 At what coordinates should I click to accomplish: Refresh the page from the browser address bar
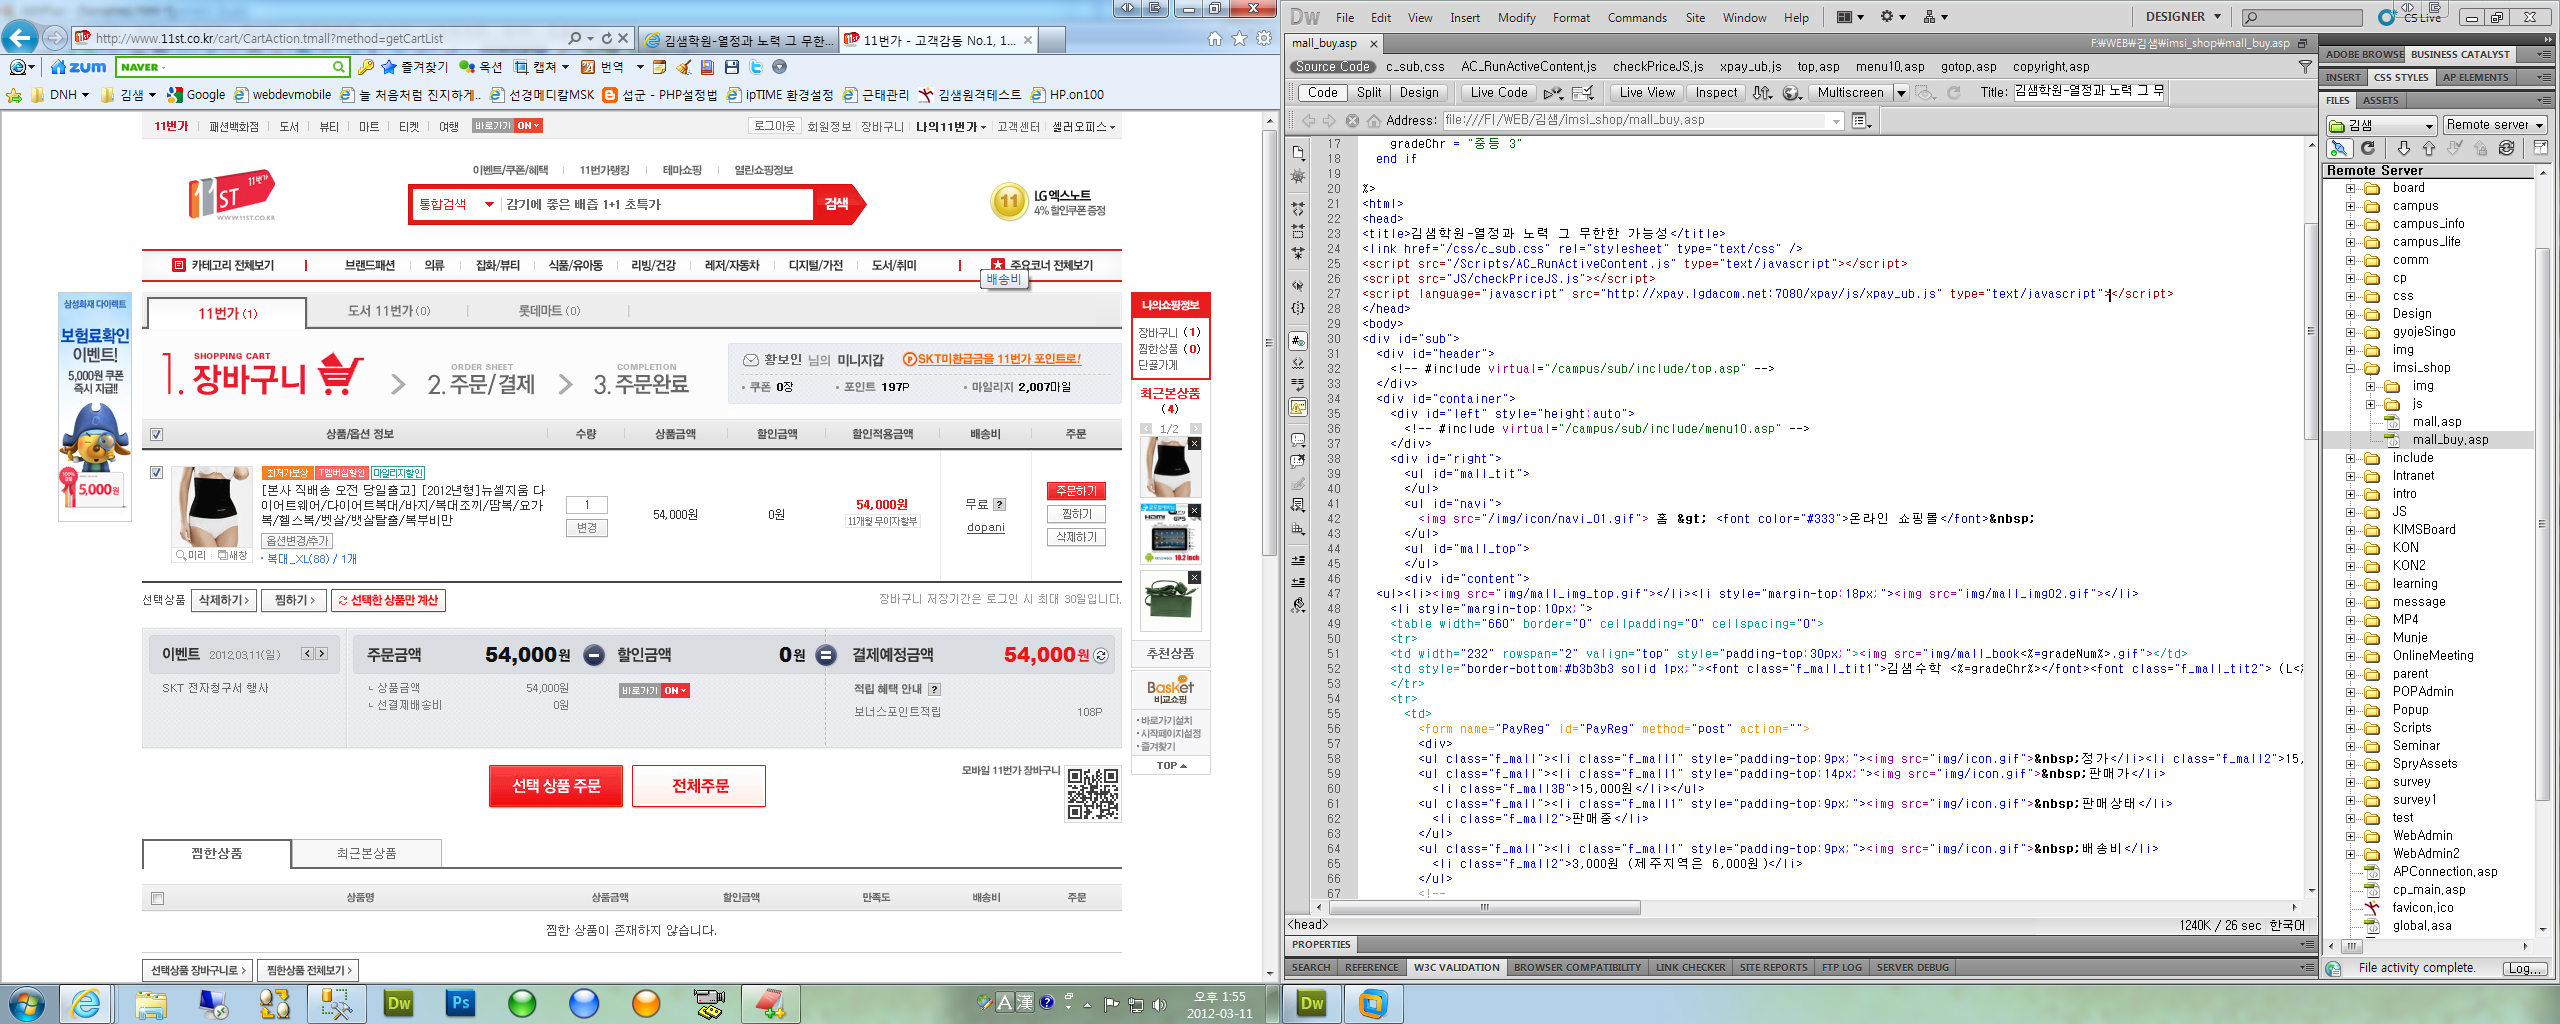[x=606, y=38]
